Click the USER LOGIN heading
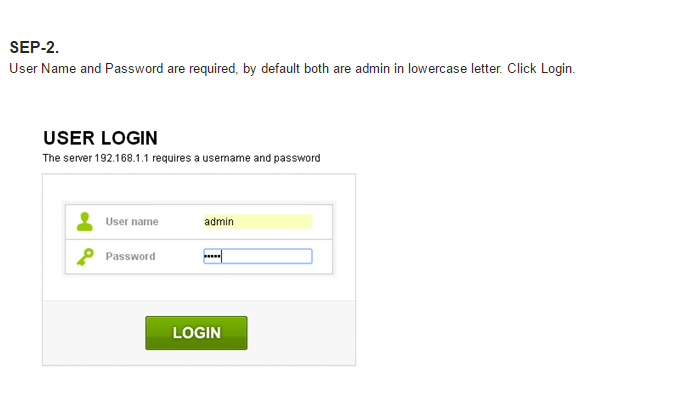Image resolution: width=680 pixels, height=403 pixels. click(x=100, y=138)
